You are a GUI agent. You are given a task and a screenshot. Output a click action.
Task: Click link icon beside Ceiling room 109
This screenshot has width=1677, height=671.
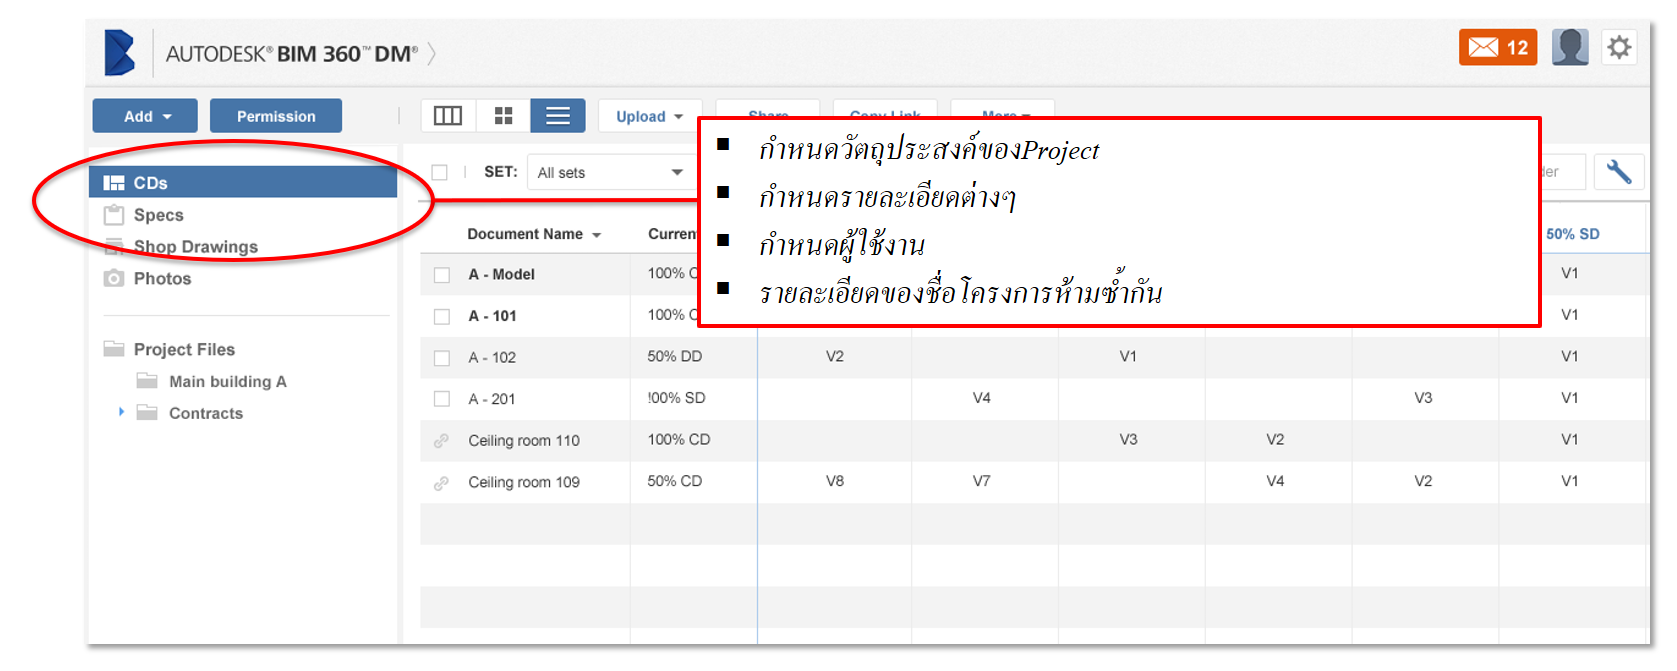441,483
